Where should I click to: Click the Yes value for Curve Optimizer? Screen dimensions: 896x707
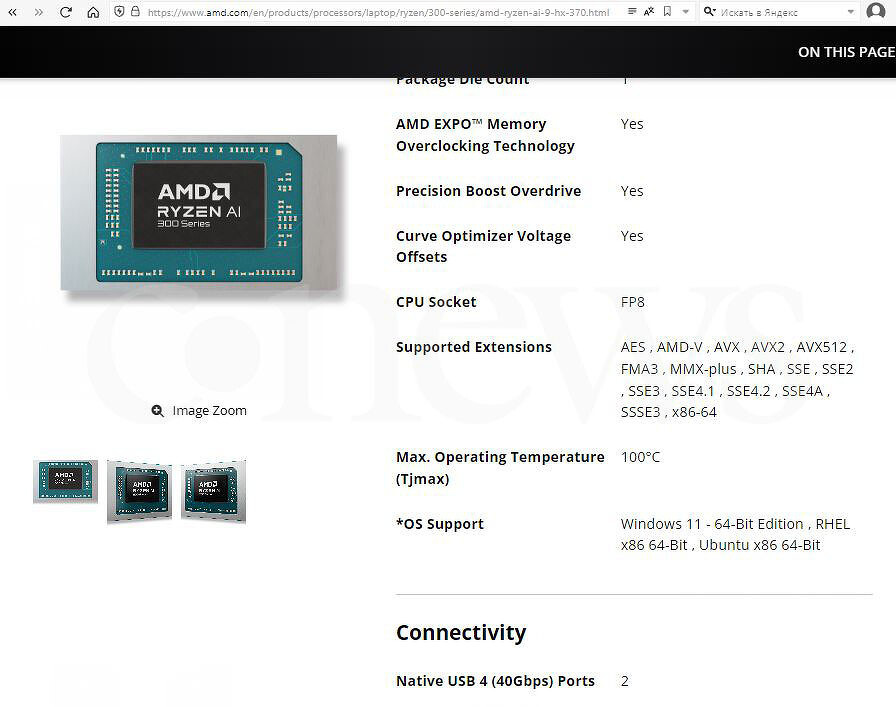click(x=632, y=236)
